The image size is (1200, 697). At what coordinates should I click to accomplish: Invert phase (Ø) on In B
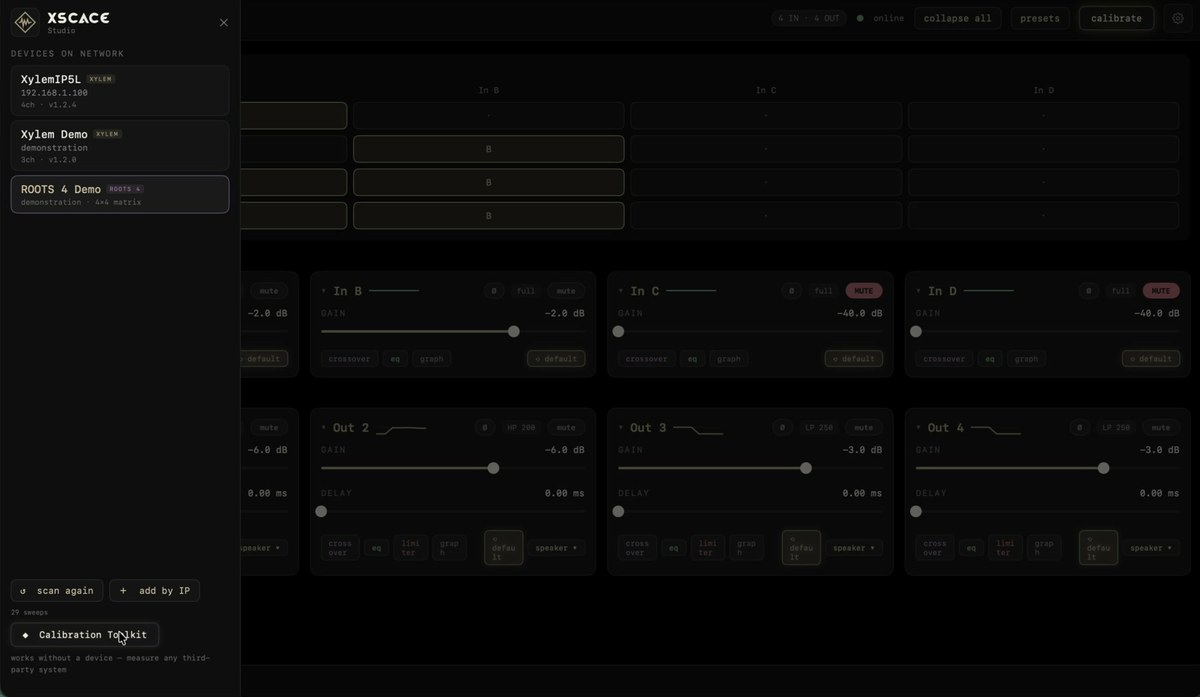493,291
